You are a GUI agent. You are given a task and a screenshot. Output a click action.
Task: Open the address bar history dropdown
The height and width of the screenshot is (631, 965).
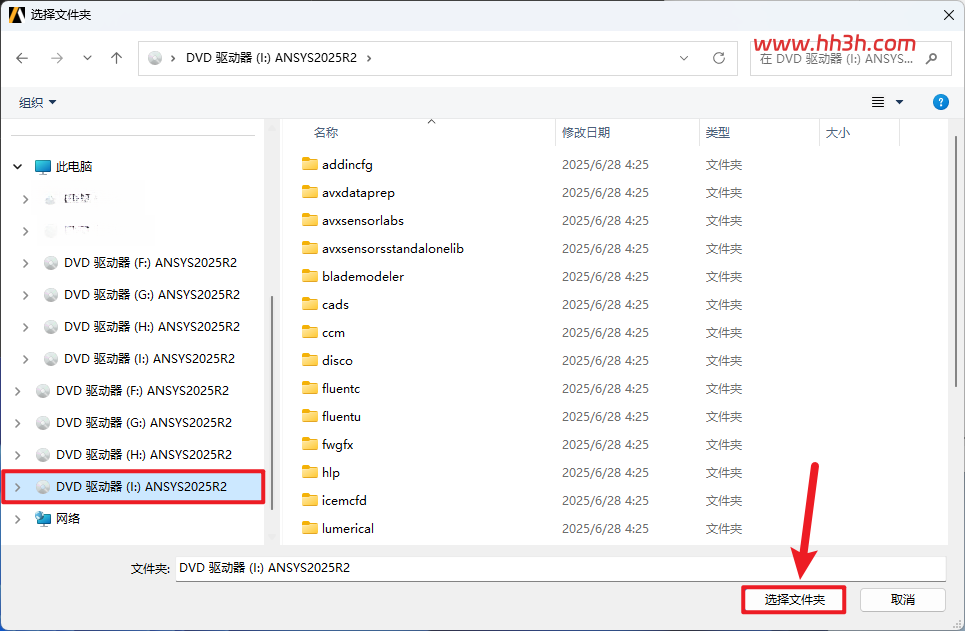[x=684, y=58]
